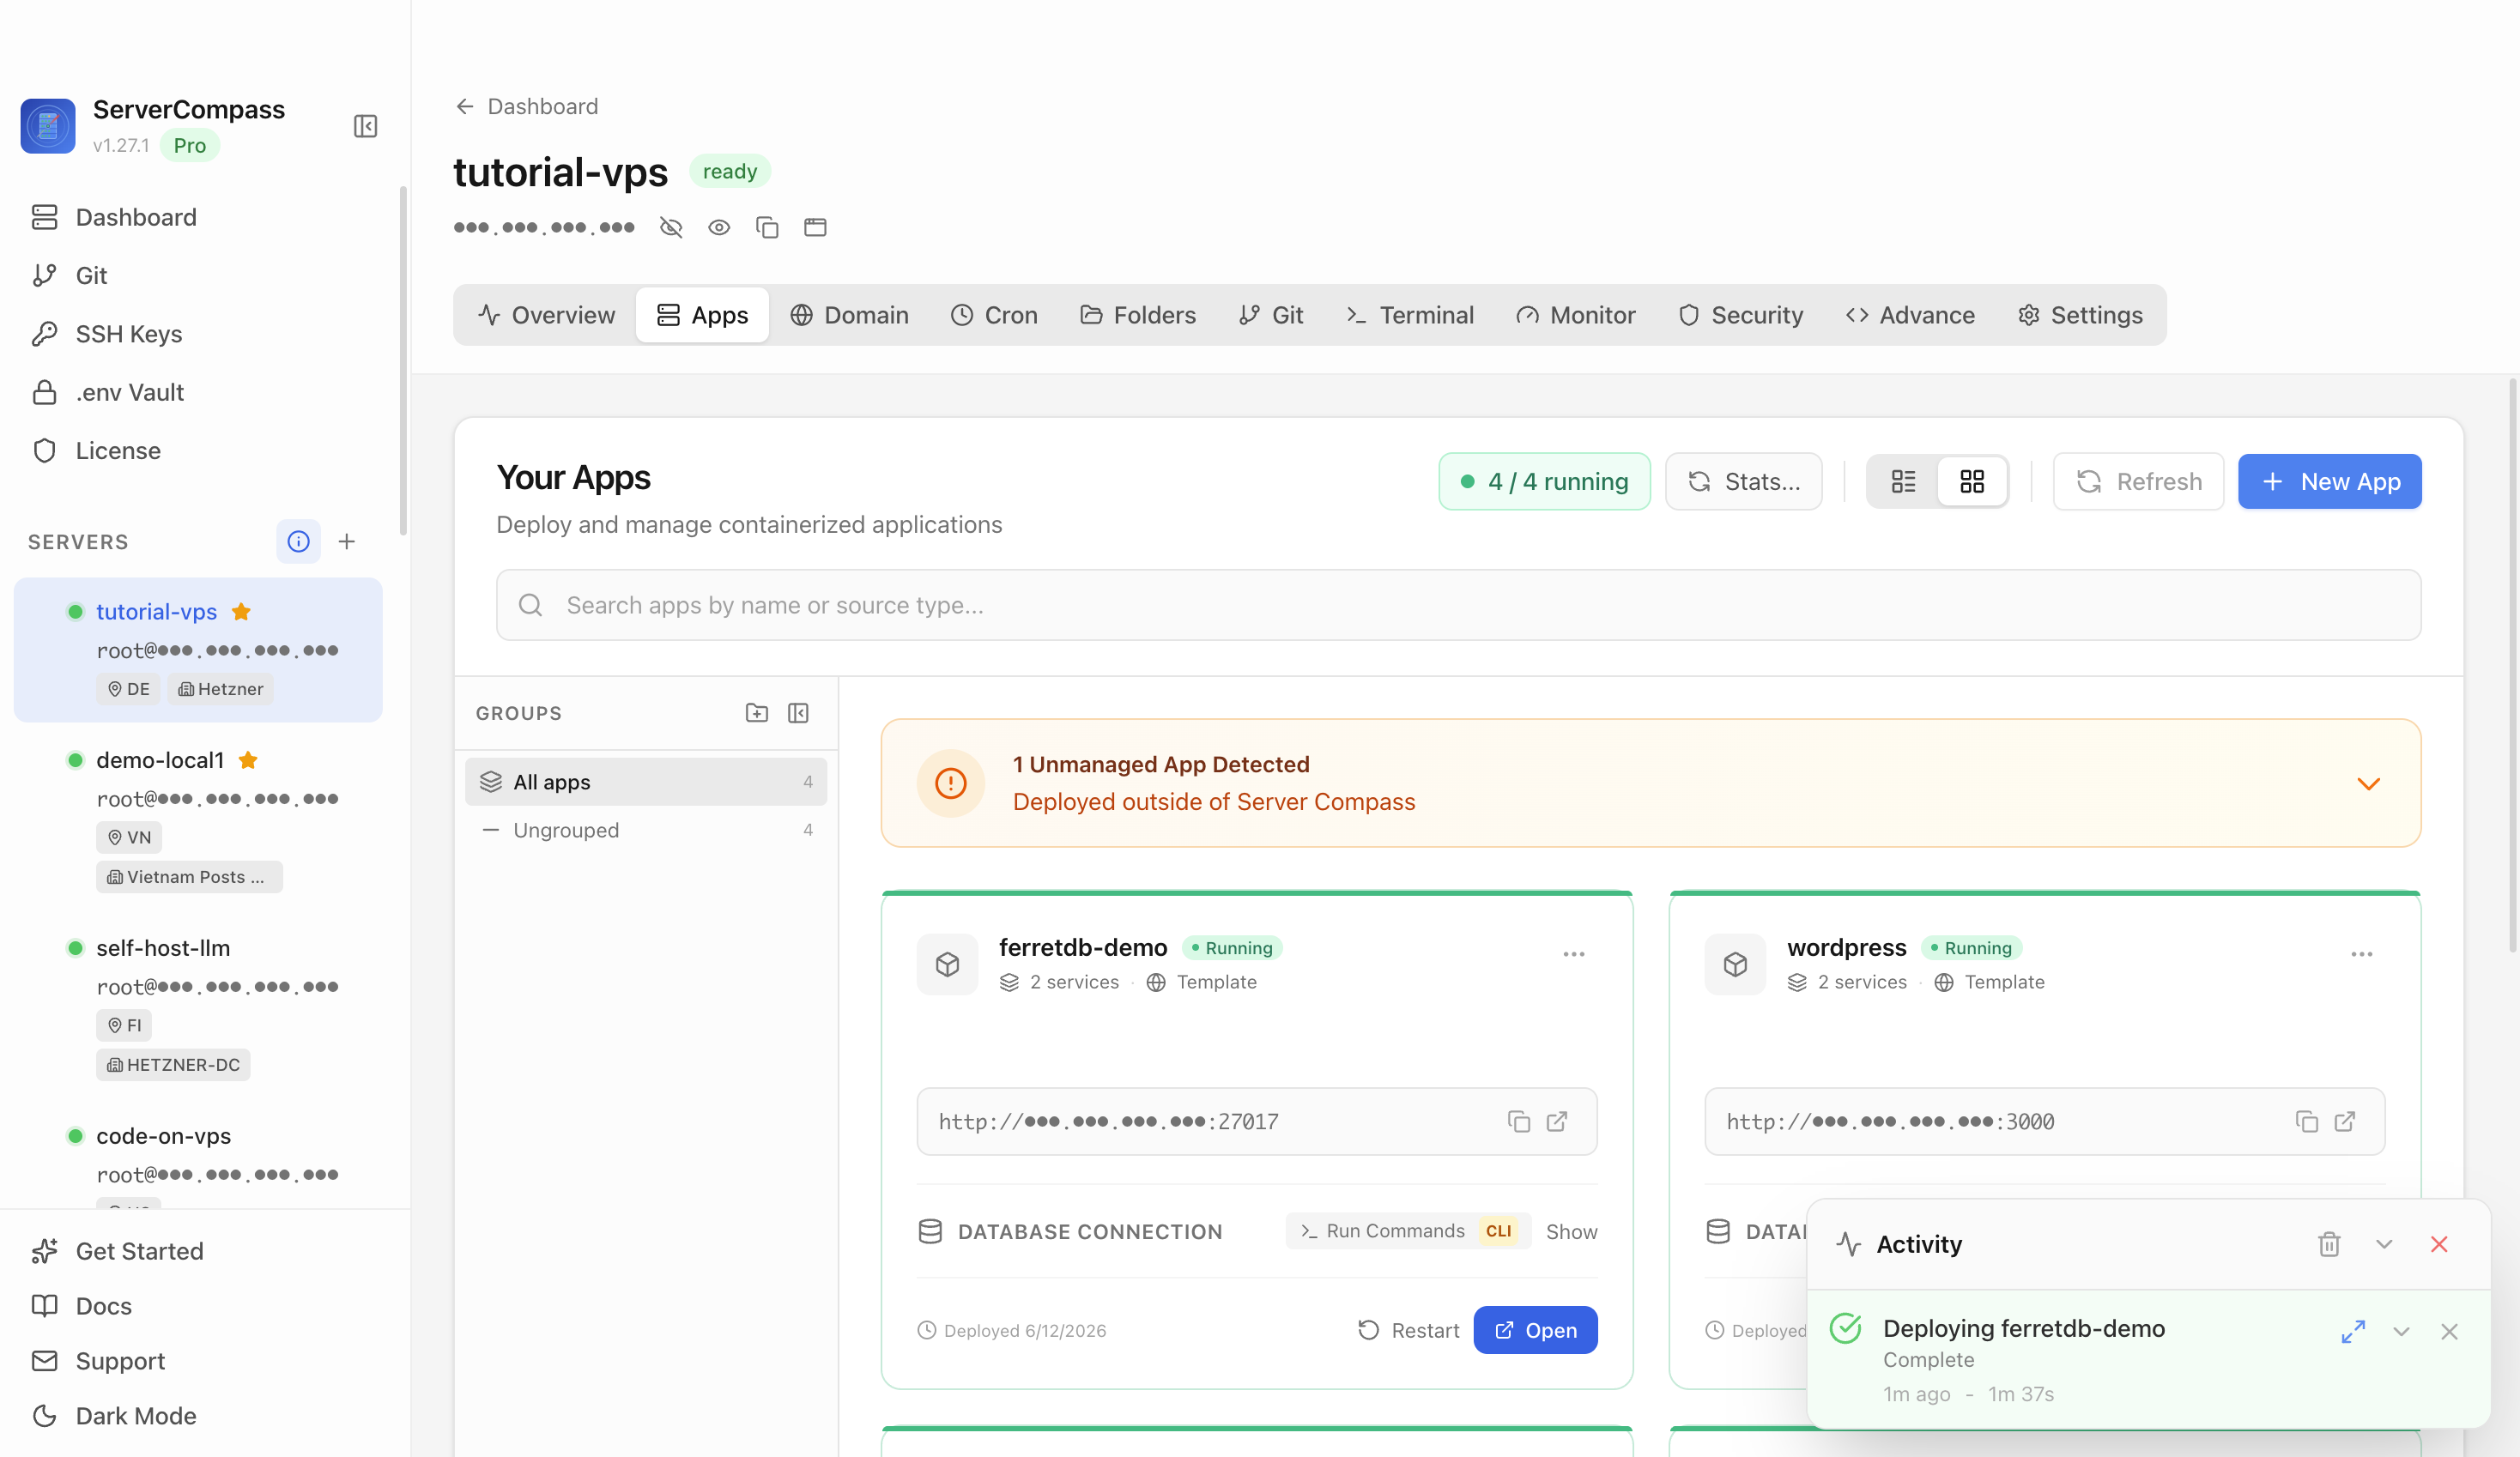2520x1457 pixels.
Task: Click the ServerCompass logo icon
Action: [48, 126]
